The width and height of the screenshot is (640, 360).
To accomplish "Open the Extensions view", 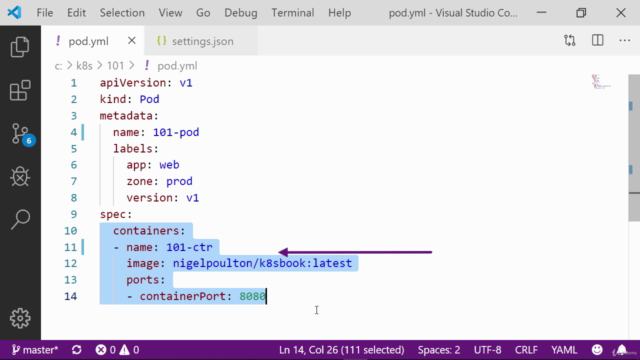I will pos(20,90).
